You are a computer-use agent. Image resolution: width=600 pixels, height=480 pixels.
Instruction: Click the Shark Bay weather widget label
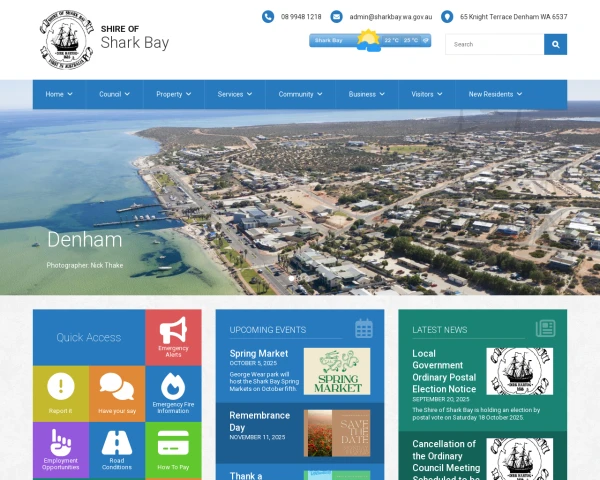tap(328, 40)
